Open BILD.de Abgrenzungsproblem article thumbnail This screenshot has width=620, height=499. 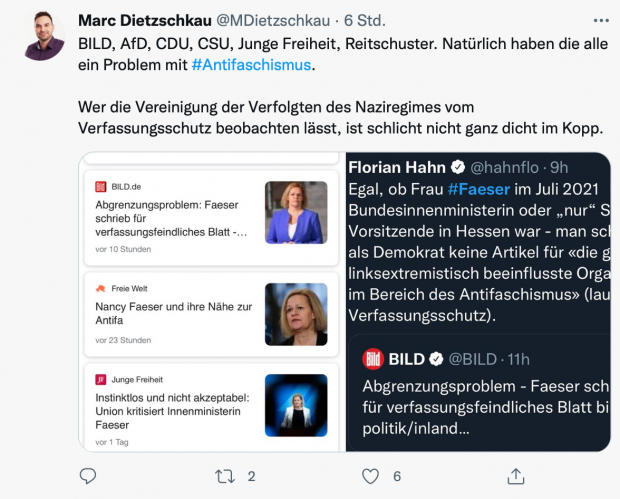[x=296, y=213]
